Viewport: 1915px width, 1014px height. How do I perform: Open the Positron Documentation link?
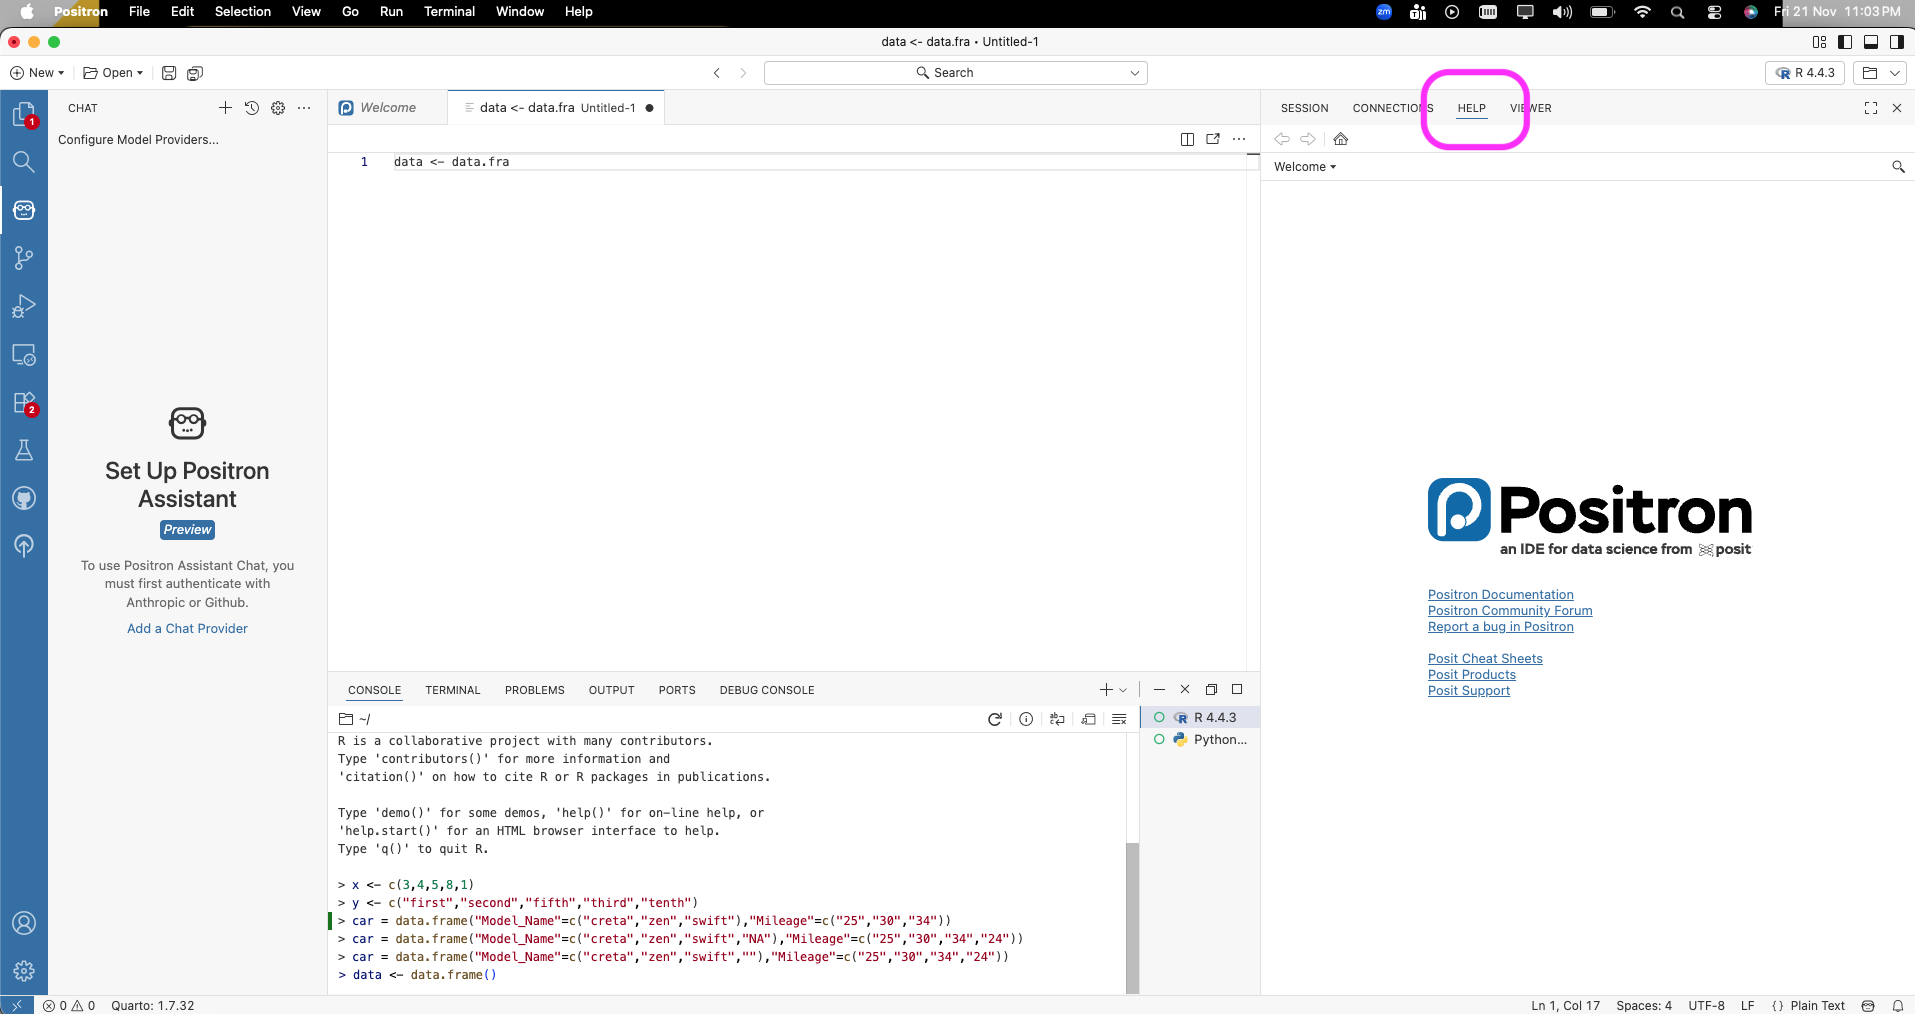point(1500,595)
